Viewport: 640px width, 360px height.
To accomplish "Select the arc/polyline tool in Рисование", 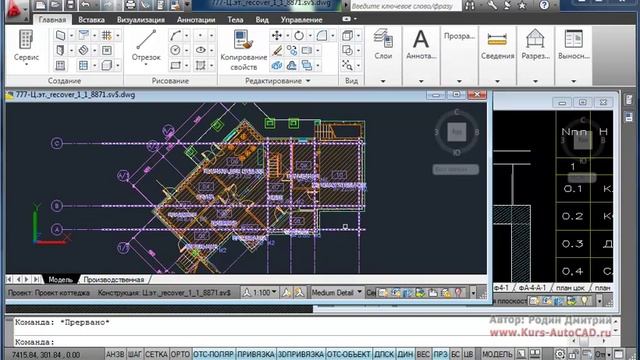I will (176, 36).
